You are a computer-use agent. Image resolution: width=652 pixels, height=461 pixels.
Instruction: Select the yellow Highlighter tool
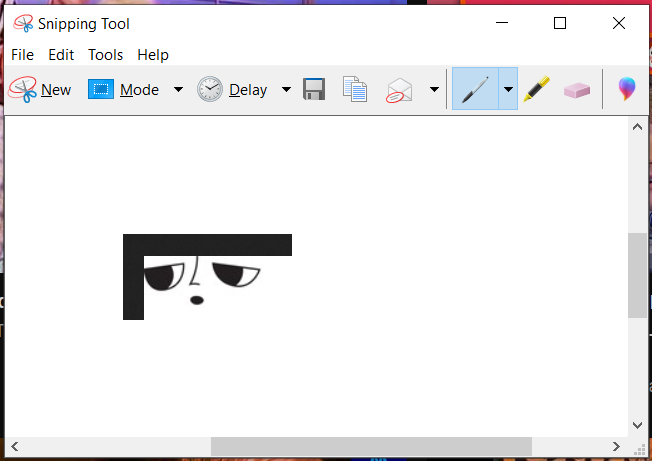click(536, 89)
